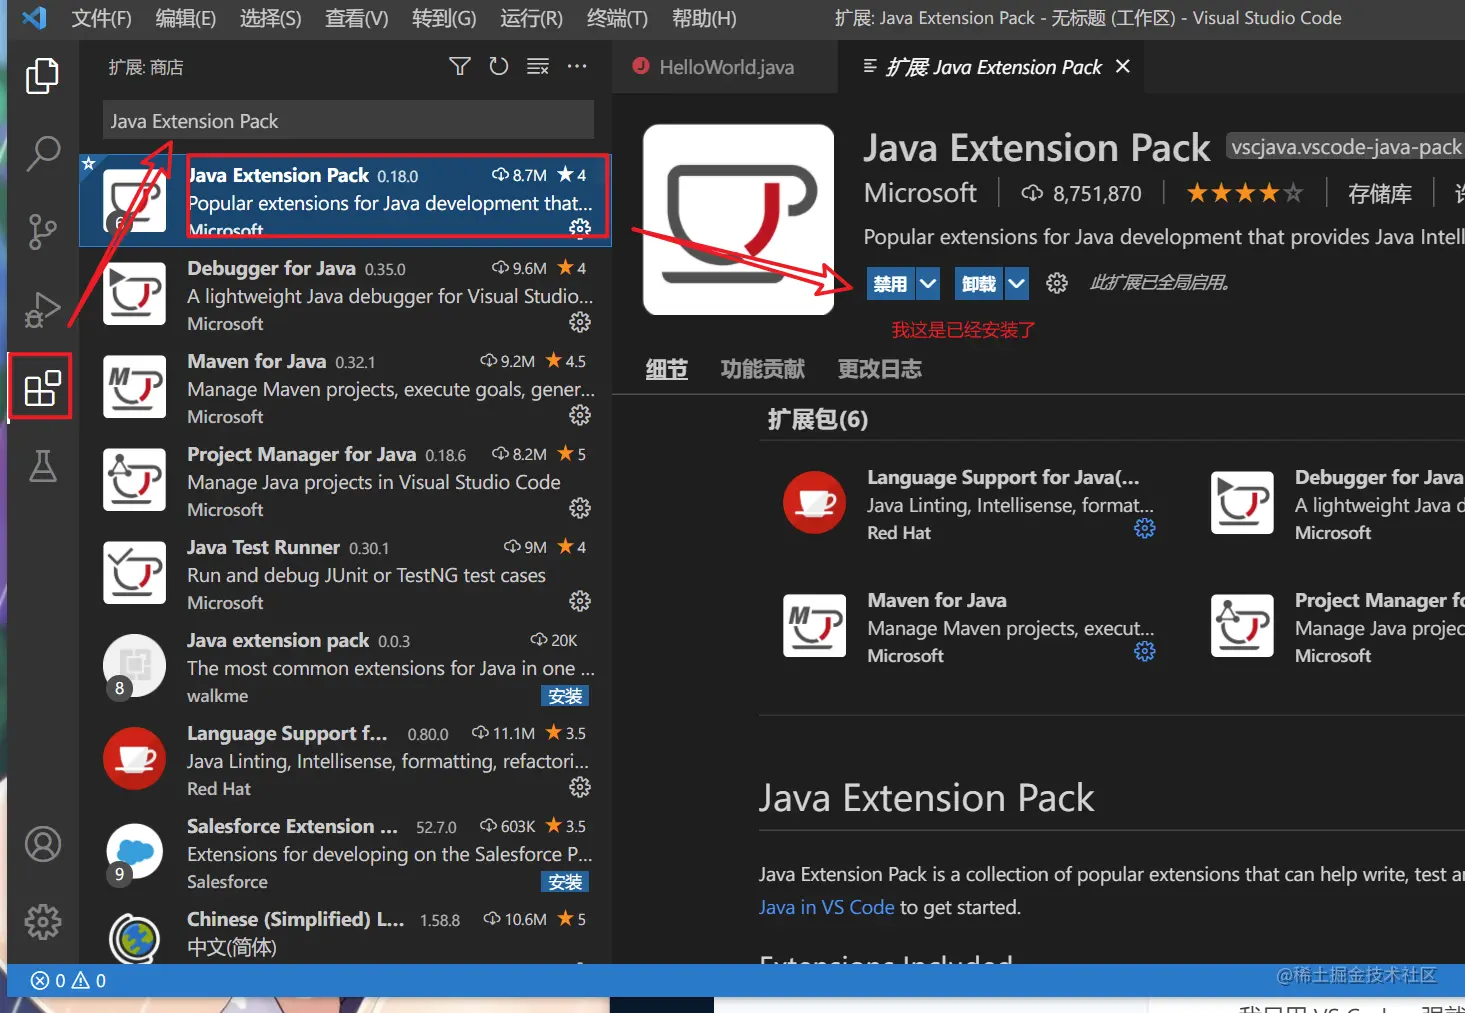Screen dimensions: 1465x1013
Task: Switch to 更改日志 changelog tab
Action: (x=880, y=369)
